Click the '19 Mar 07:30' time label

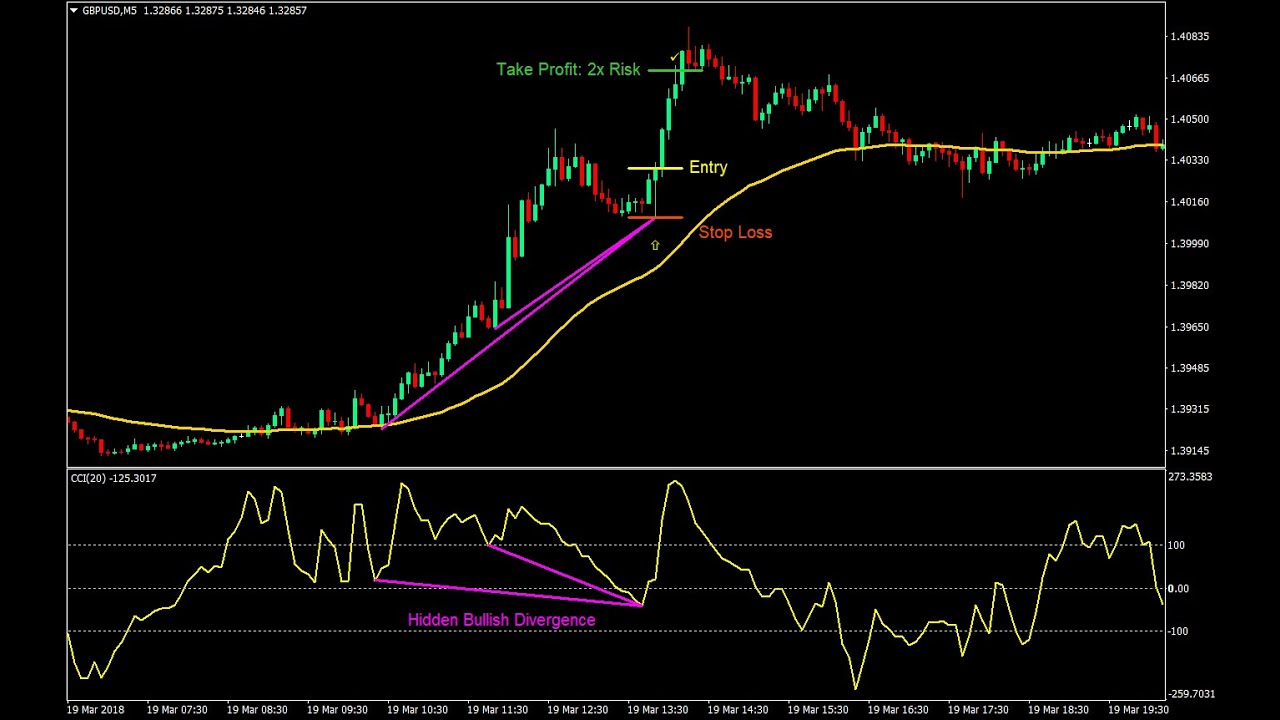(177, 710)
